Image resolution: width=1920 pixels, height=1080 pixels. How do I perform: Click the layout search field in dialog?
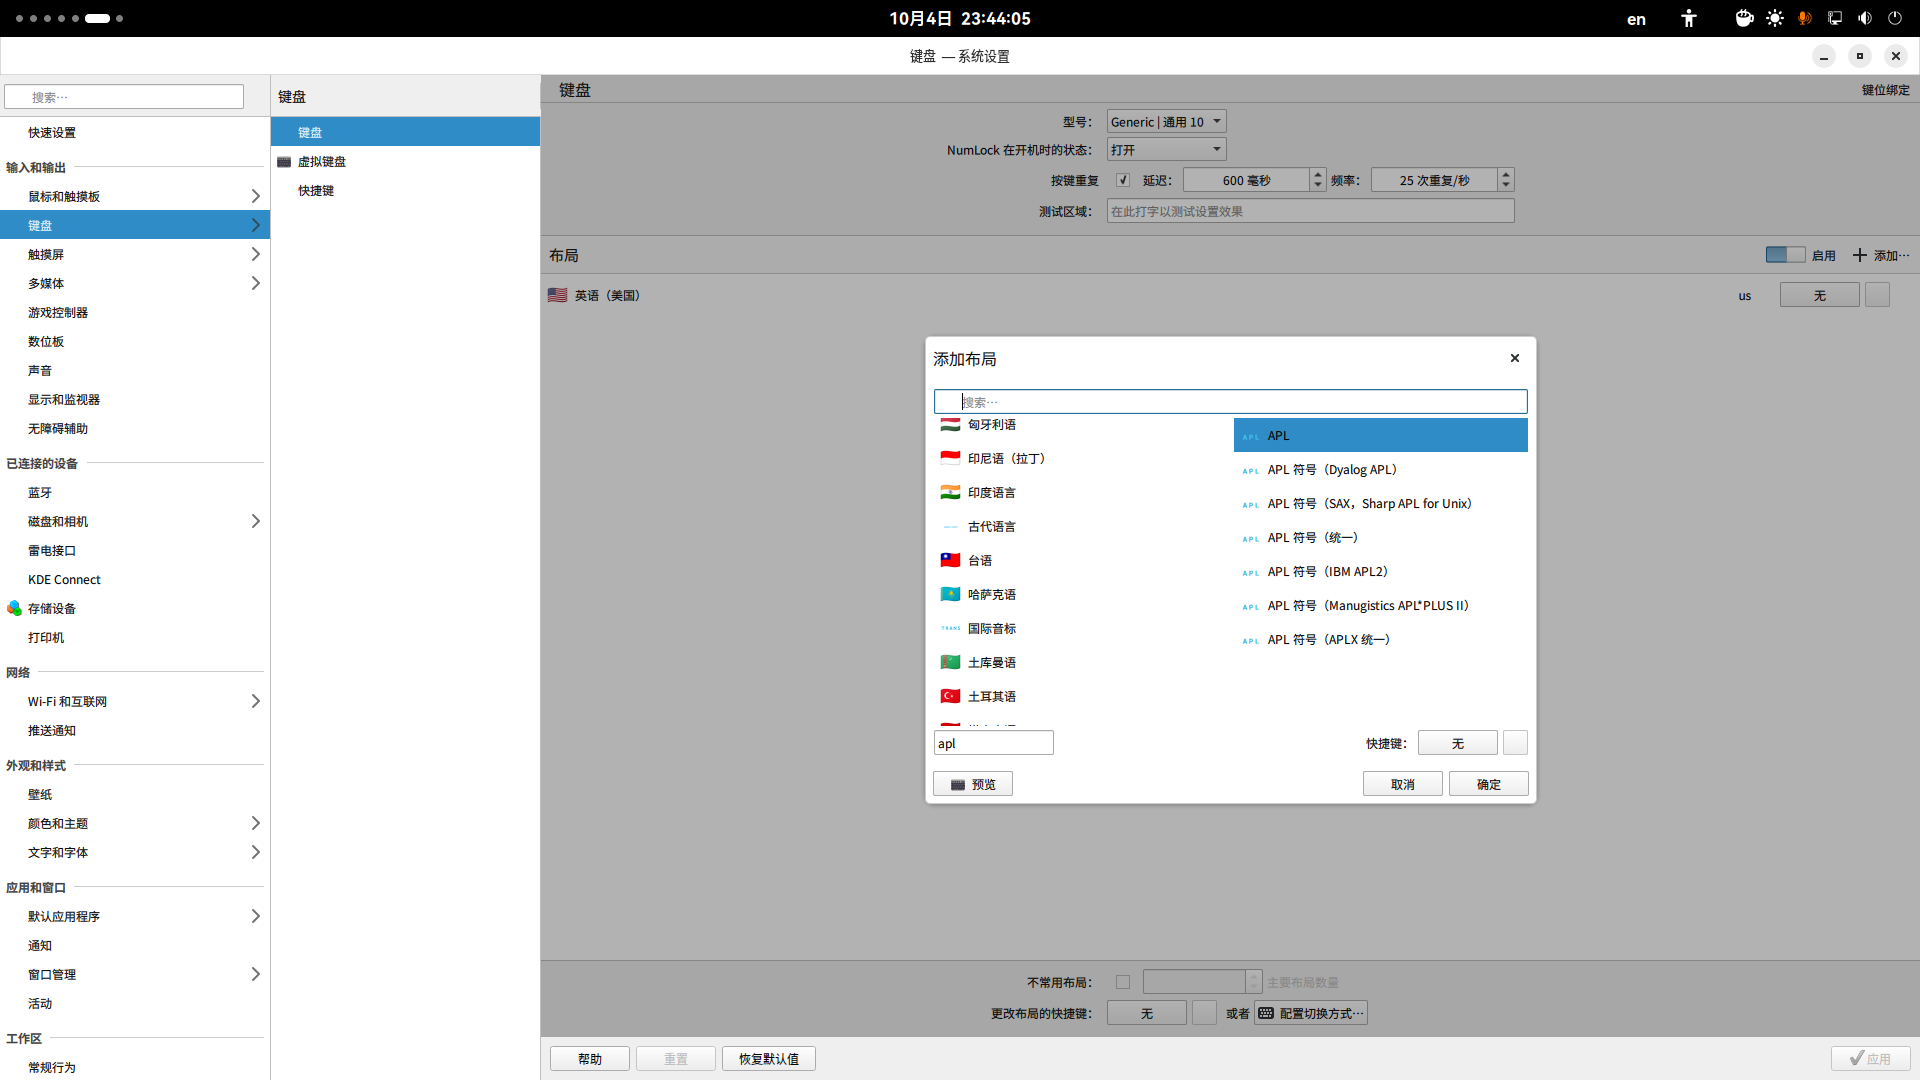coord(1230,402)
